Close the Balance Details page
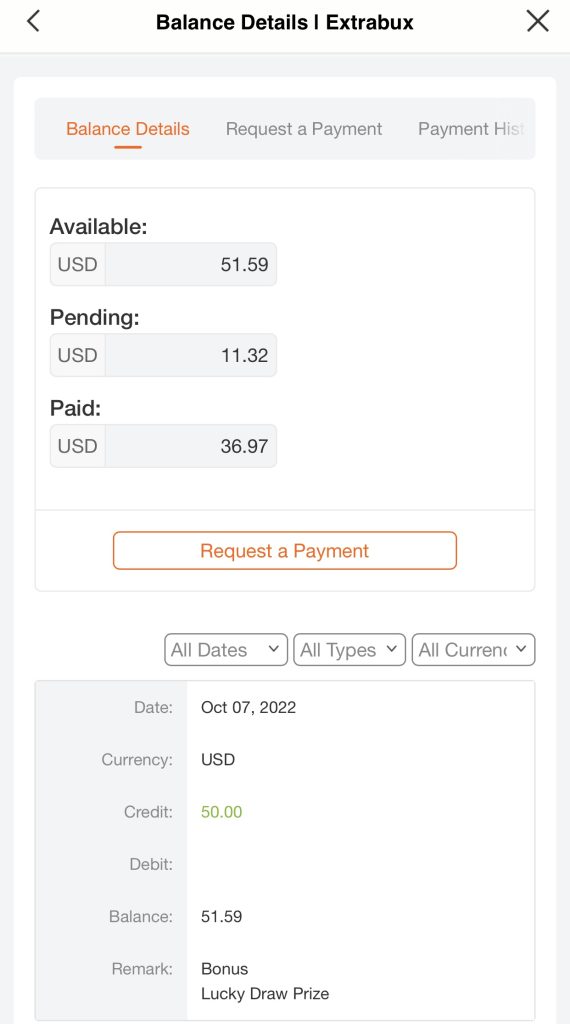 537,22
